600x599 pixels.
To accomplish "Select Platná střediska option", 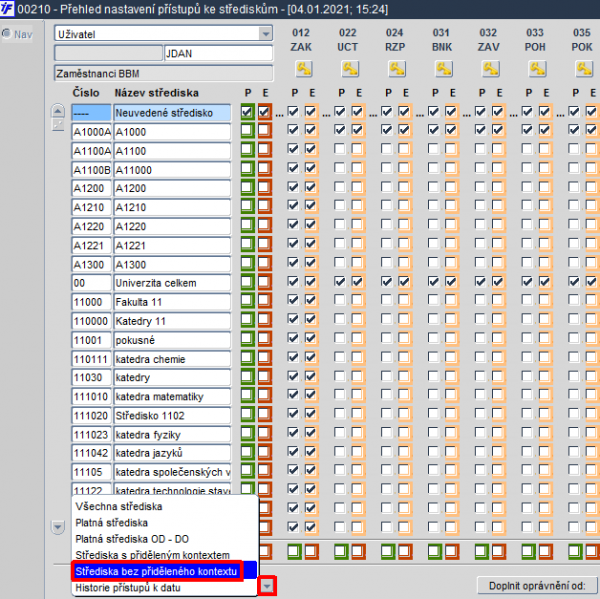I will 165,522.
